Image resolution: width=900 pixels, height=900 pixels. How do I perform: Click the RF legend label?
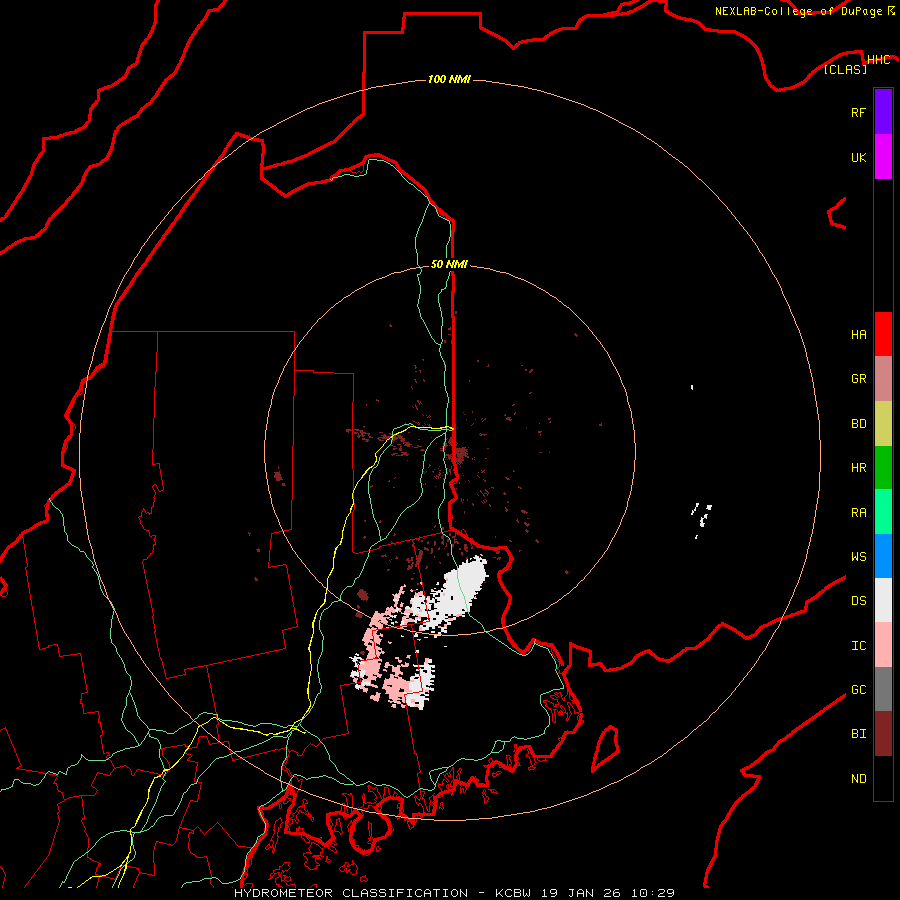858,112
